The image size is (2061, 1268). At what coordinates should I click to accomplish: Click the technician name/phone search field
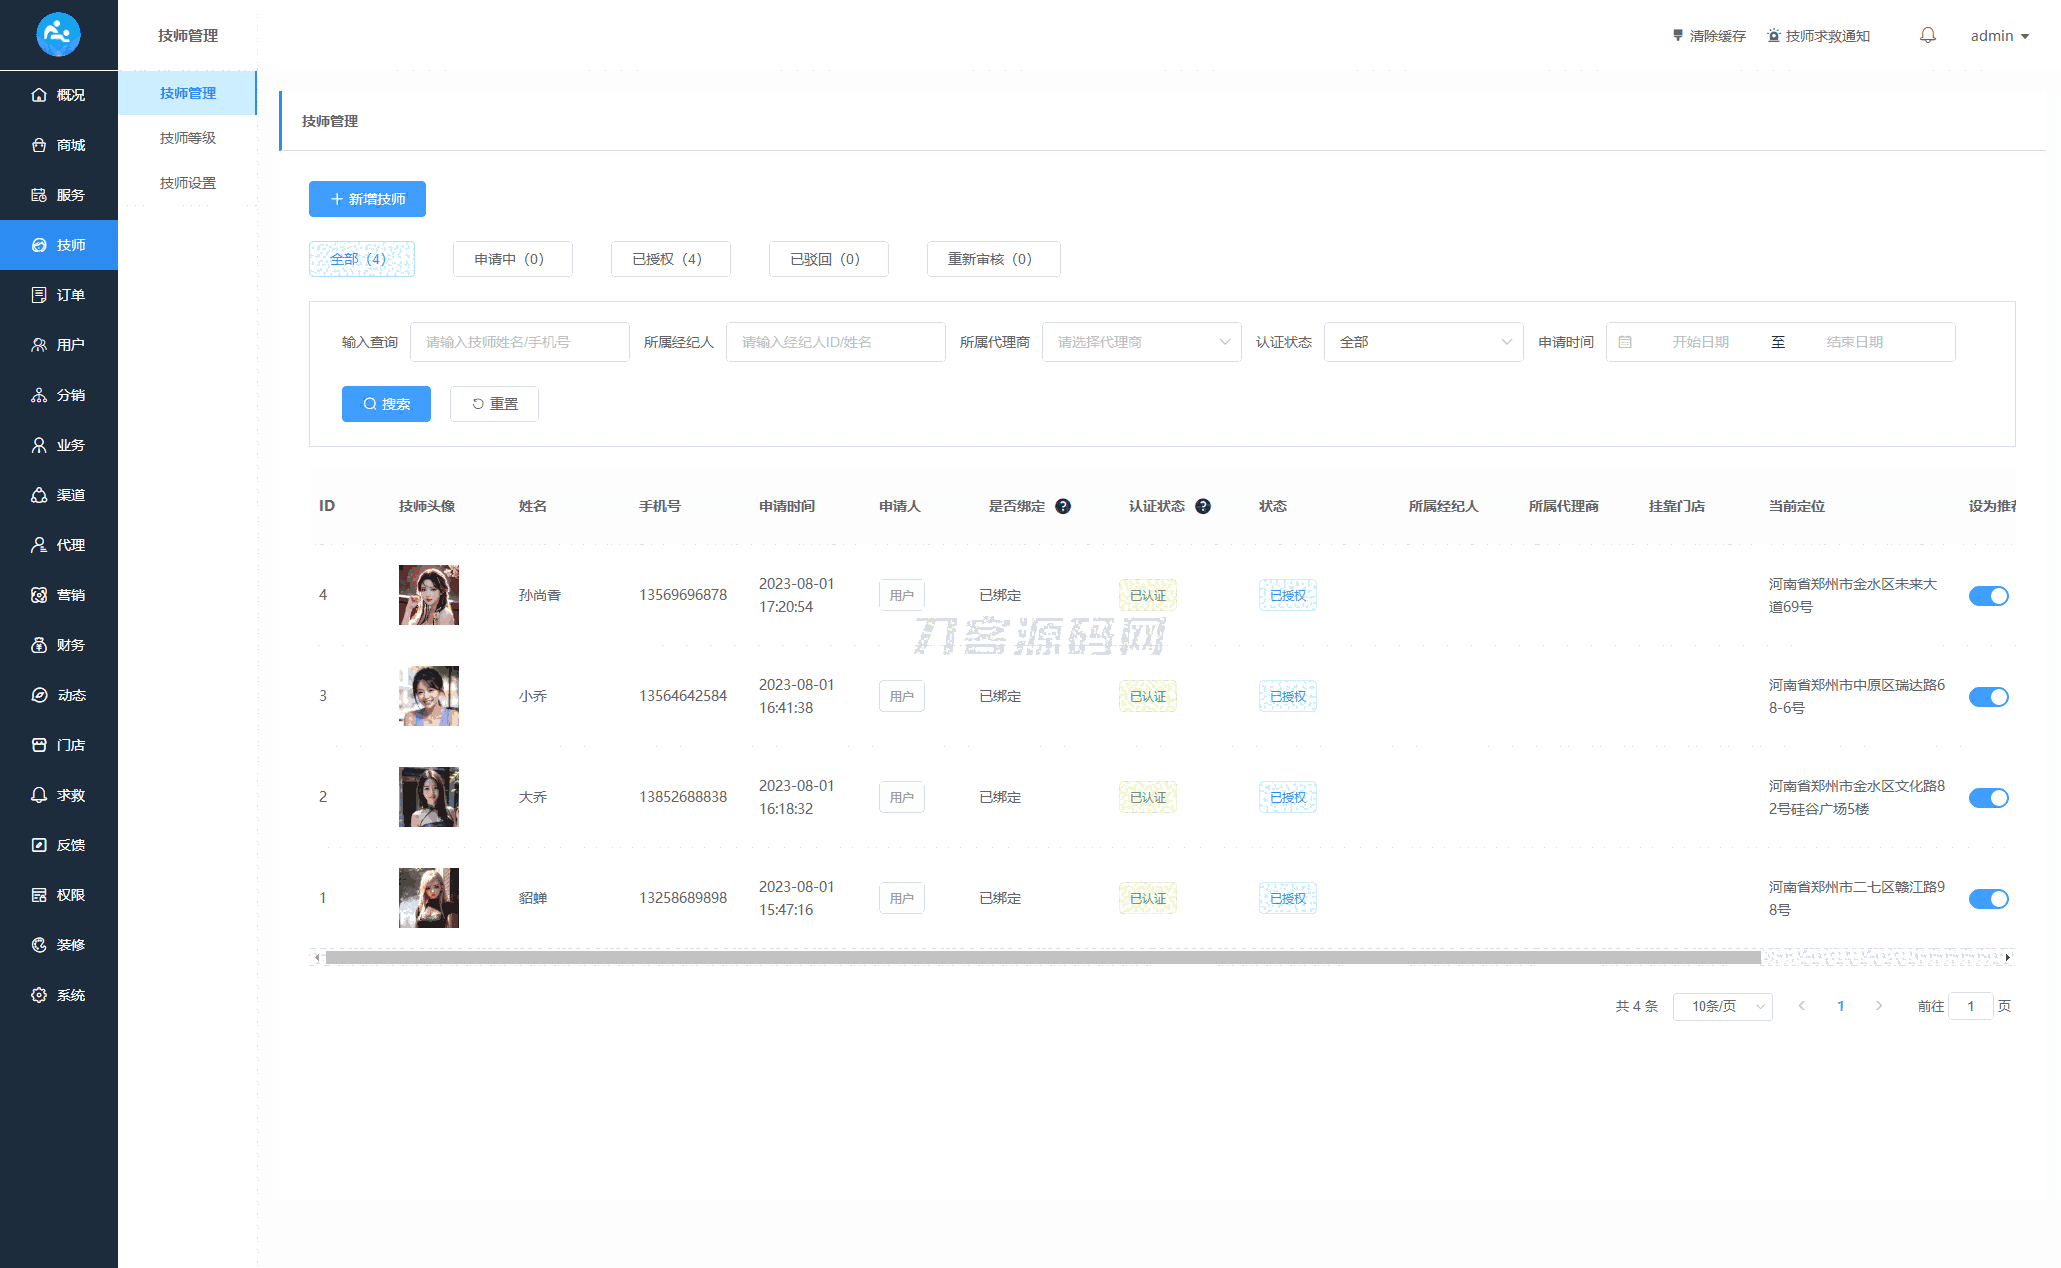(520, 342)
